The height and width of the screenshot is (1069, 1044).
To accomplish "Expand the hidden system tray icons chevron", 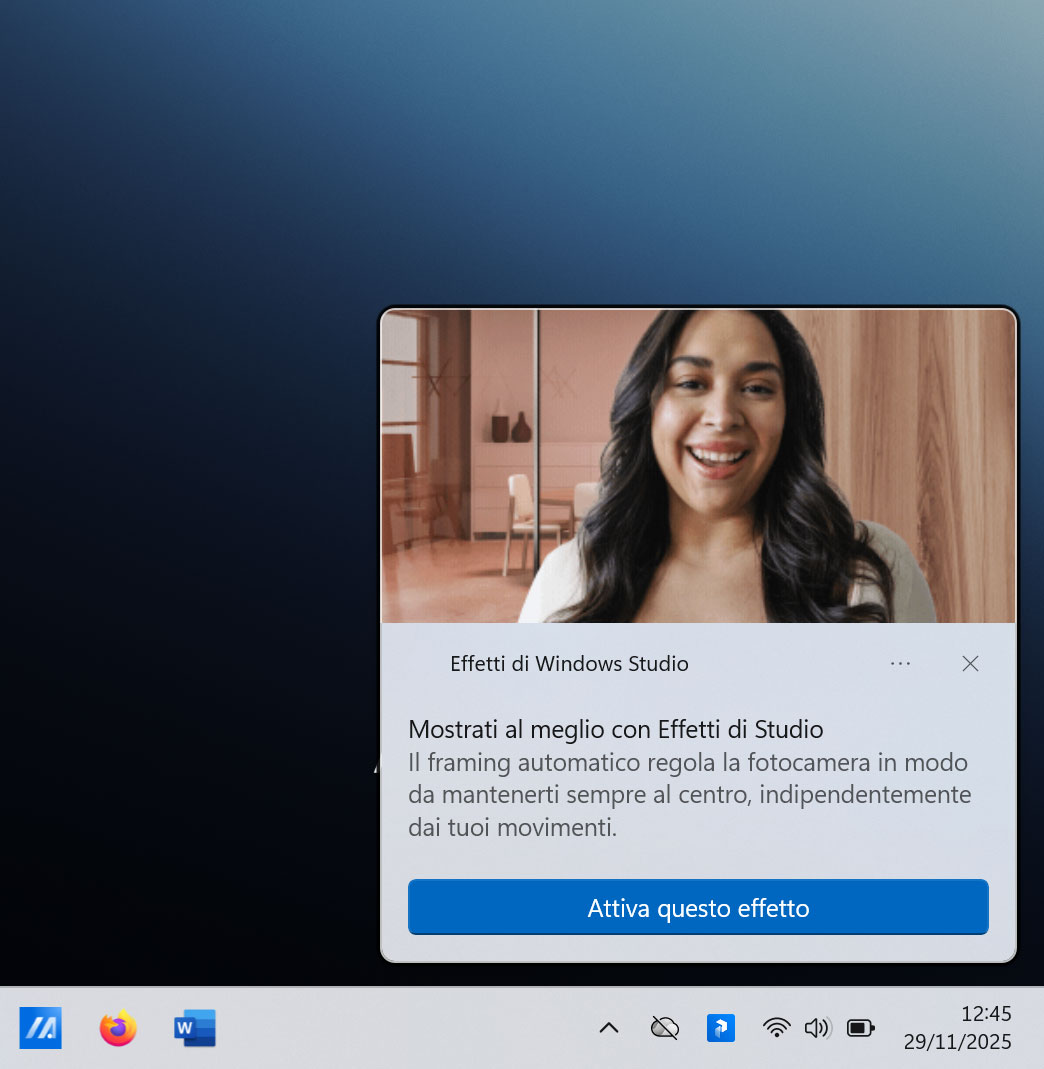I will coord(608,1027).
